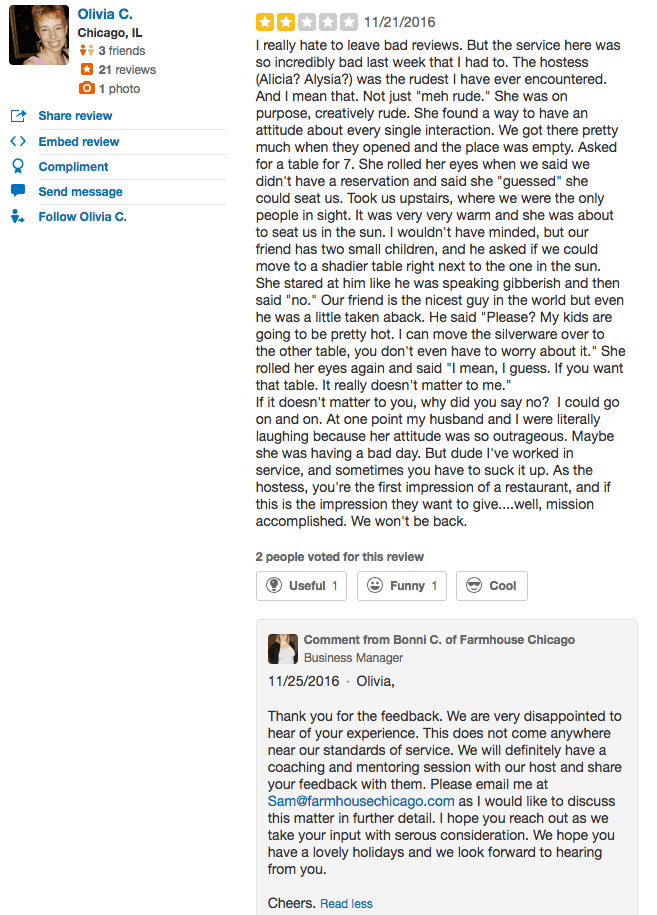Collapse Bonni's comment with Read less
Screen dimensions: 657x915
(345, 903)
